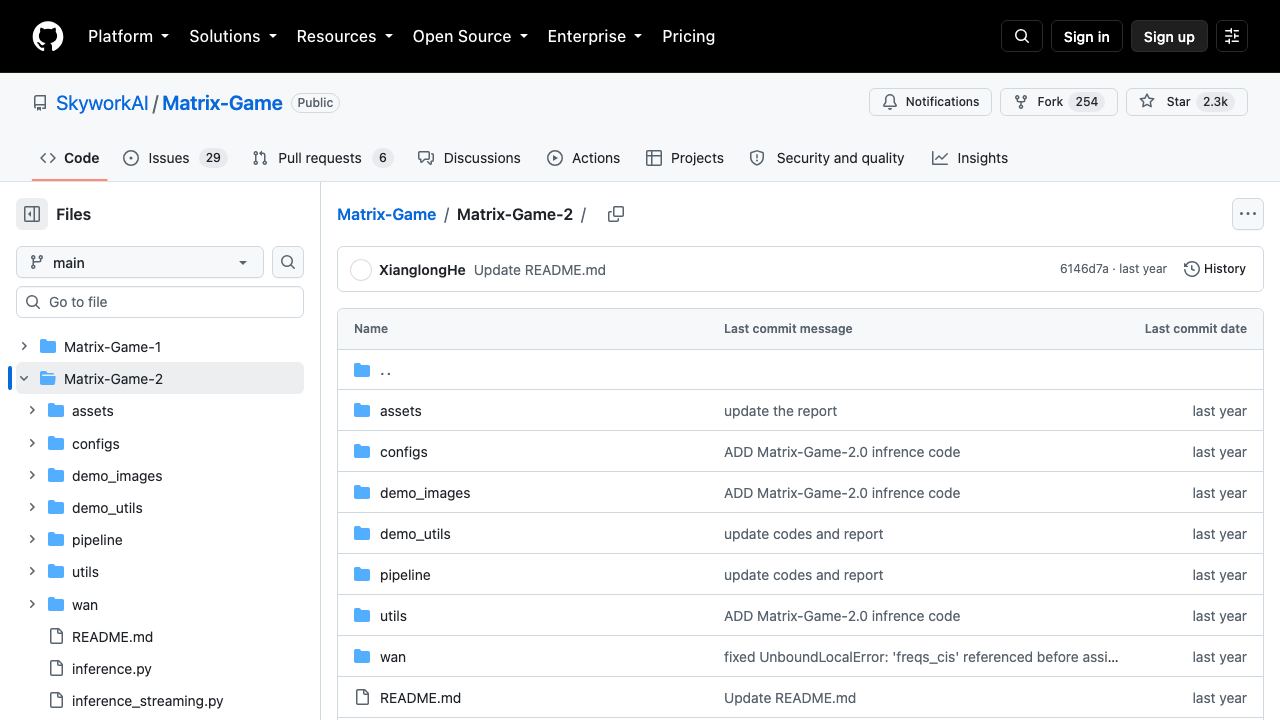Open the Notifications button

point(930,102)
